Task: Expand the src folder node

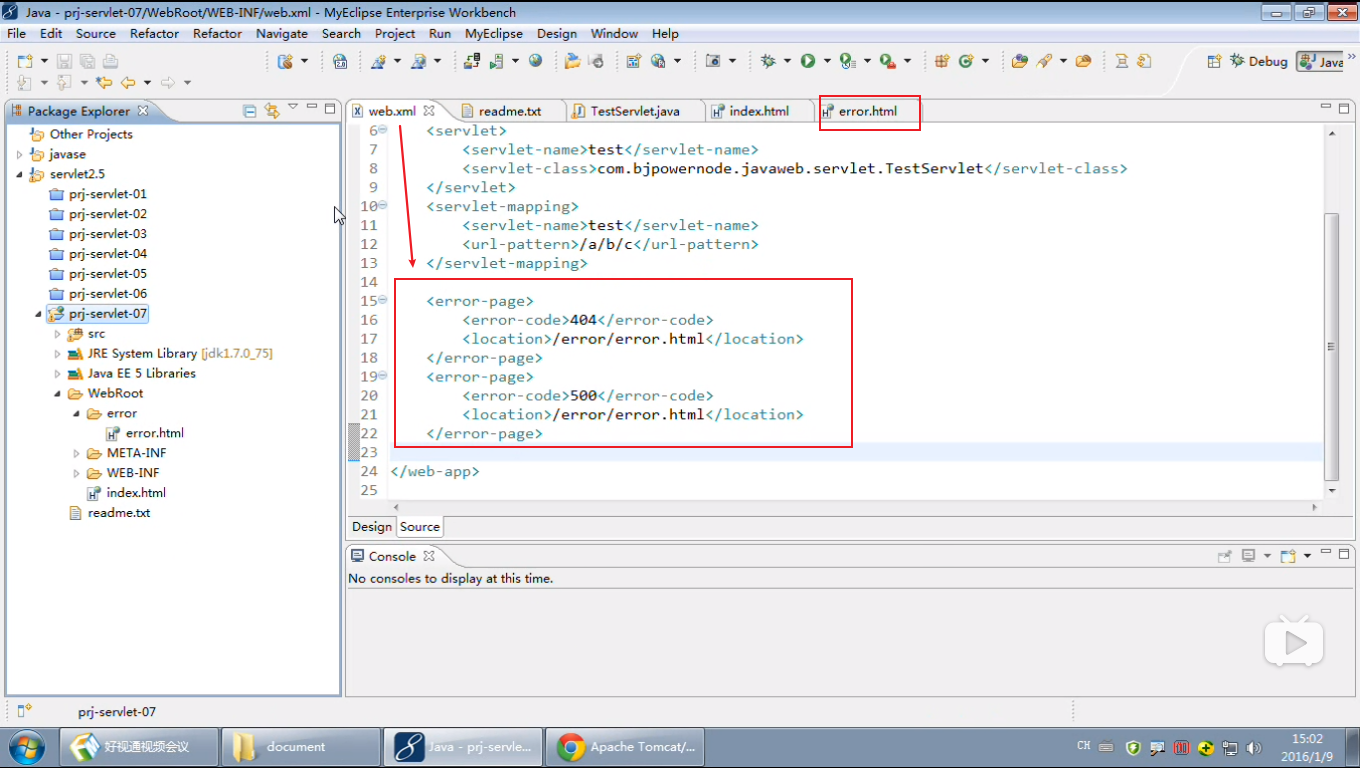Action: coord(58,334)
